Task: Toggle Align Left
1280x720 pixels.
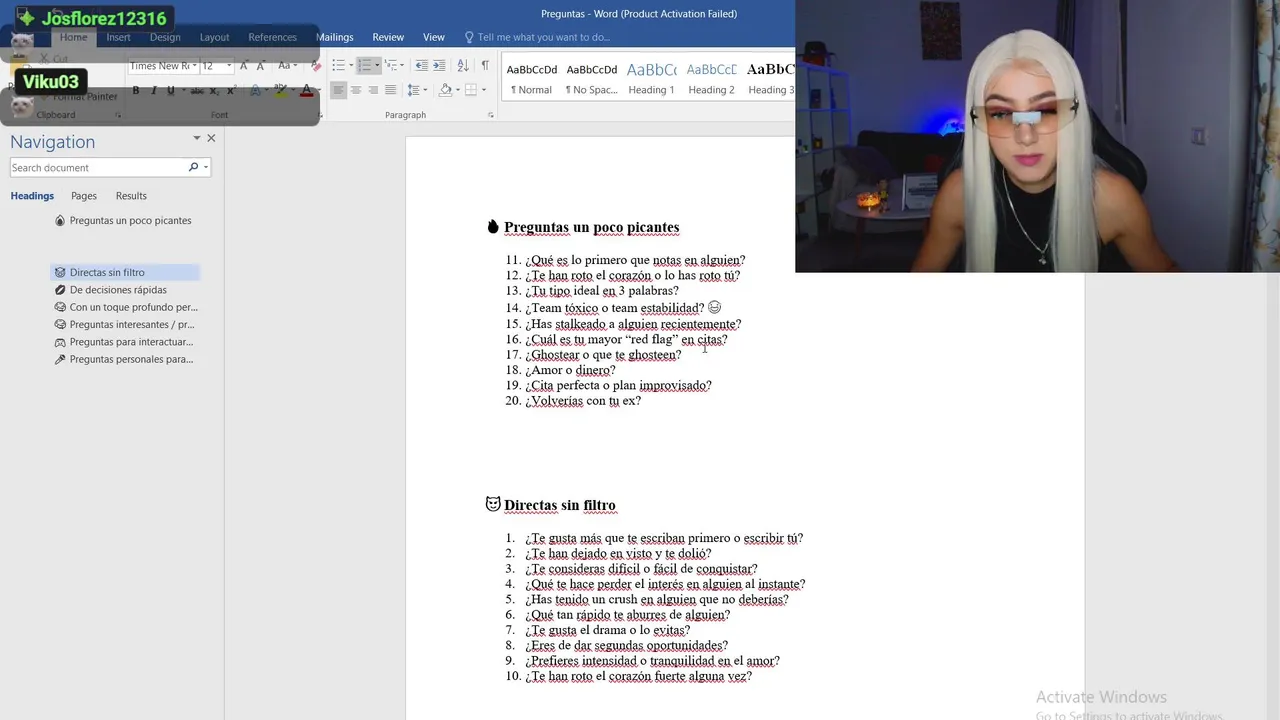Action: point(338,90)
